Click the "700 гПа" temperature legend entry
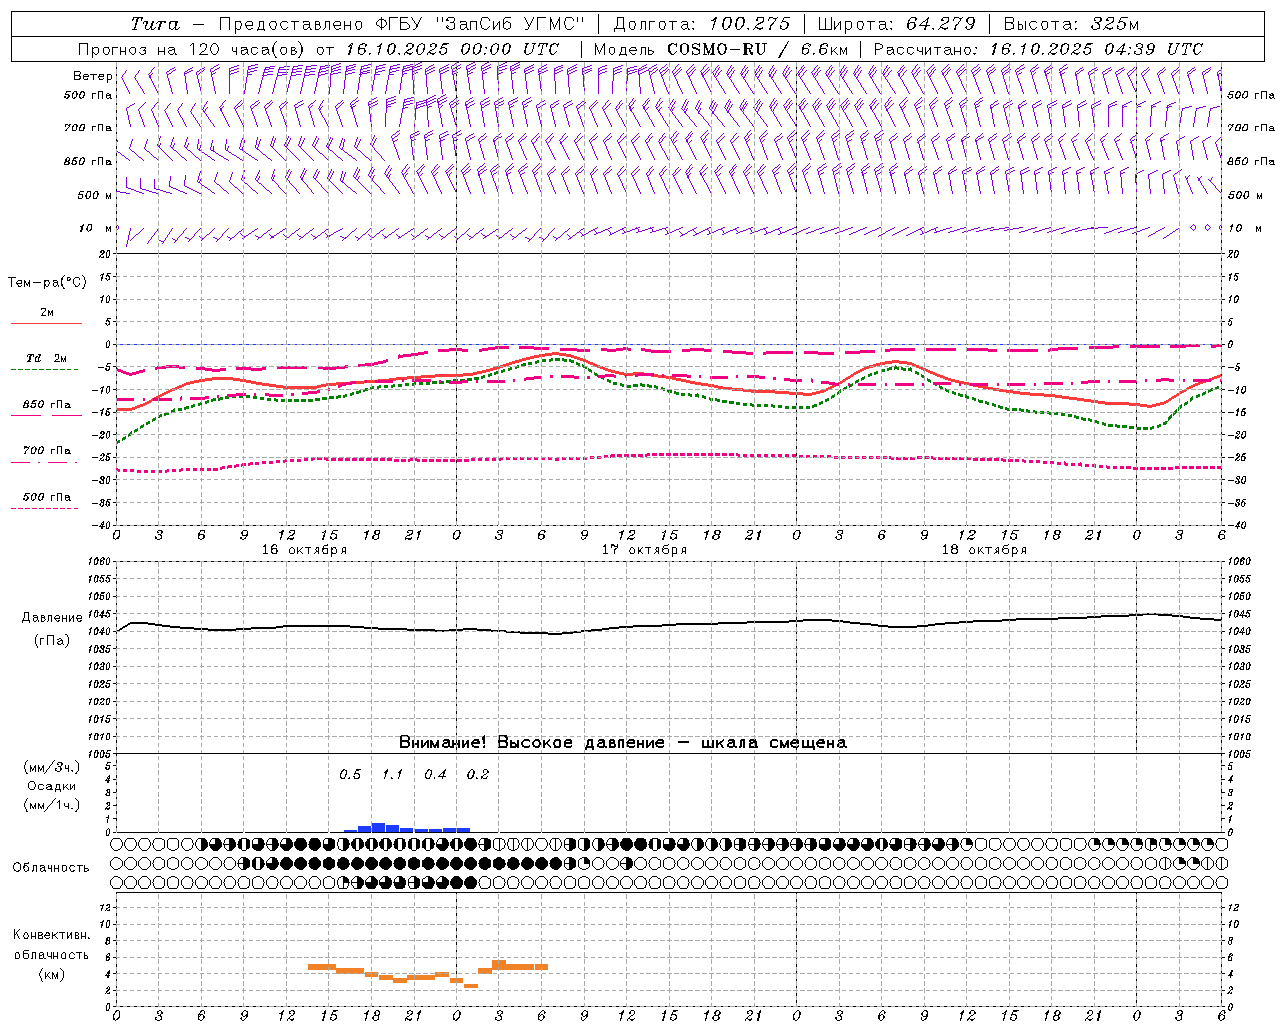 point(47,450)
